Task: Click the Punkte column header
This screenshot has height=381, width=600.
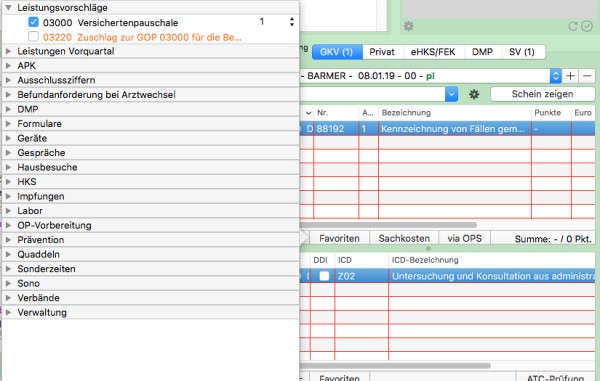Action: pyautogui.click(x=551, y=113)
